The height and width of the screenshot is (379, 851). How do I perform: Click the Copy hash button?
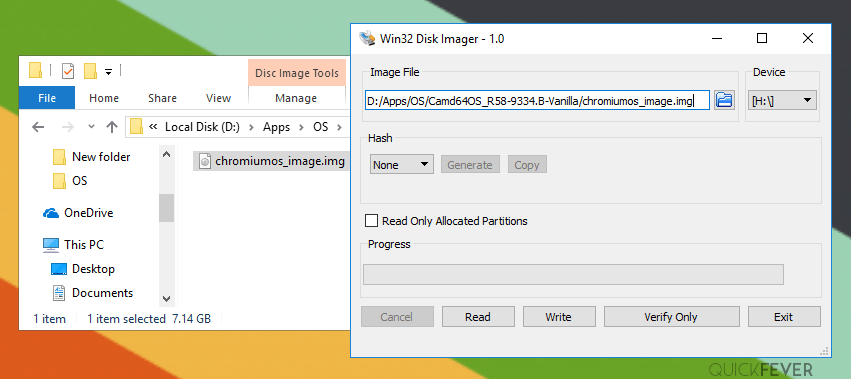[527, 165]
